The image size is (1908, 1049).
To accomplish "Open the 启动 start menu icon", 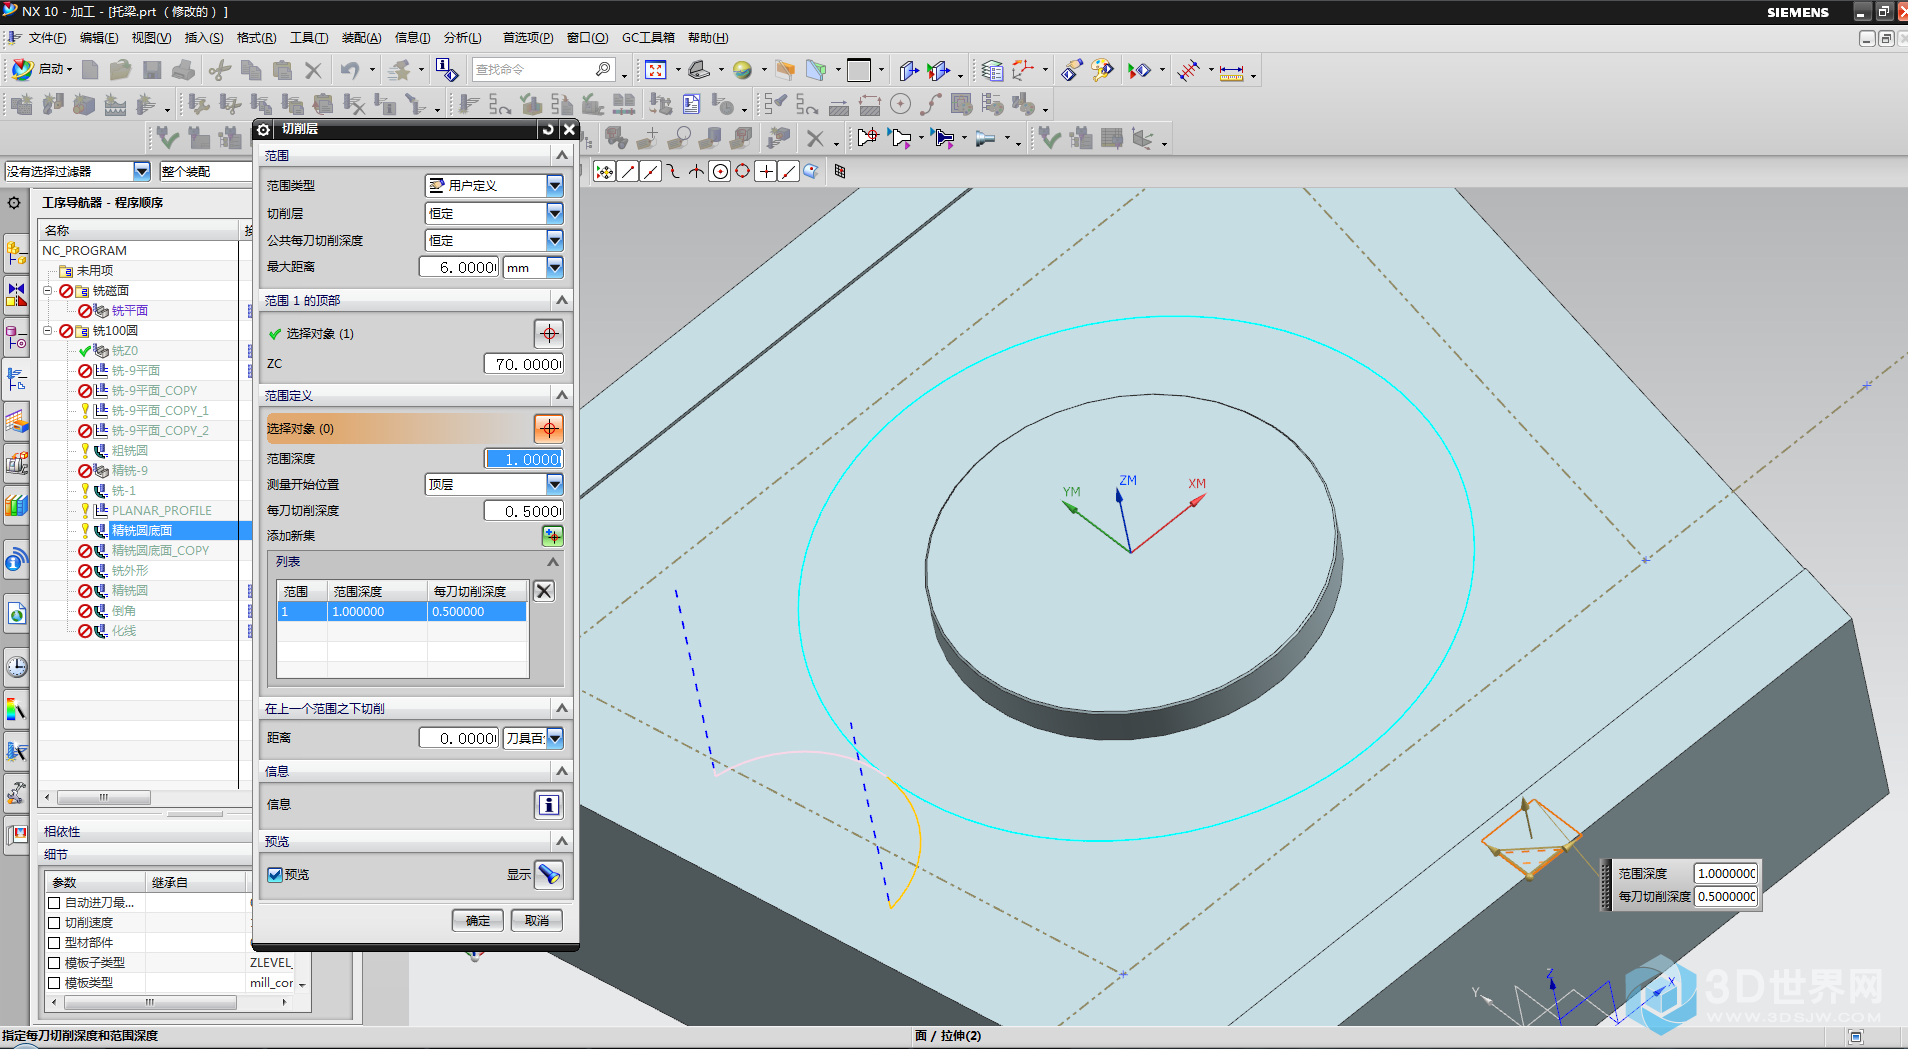I will (x=23, y=70).
